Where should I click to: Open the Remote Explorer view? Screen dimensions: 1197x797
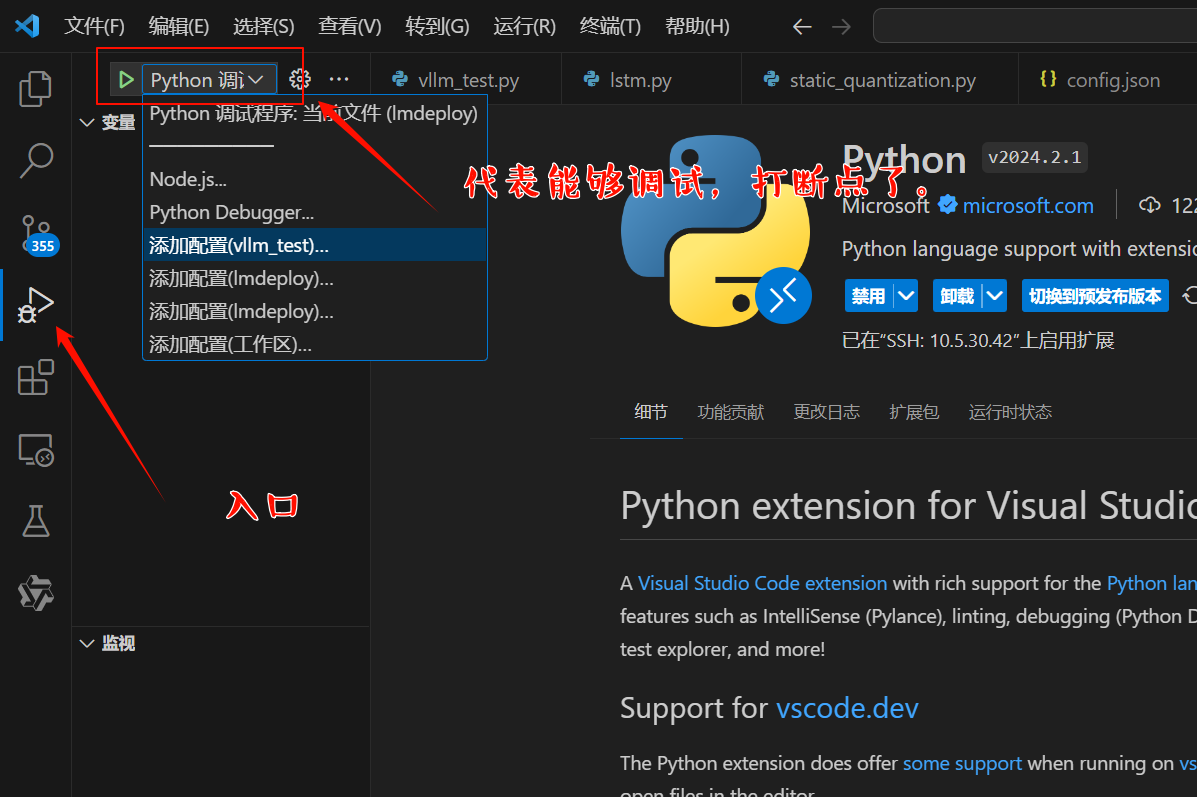coord(35,450)
